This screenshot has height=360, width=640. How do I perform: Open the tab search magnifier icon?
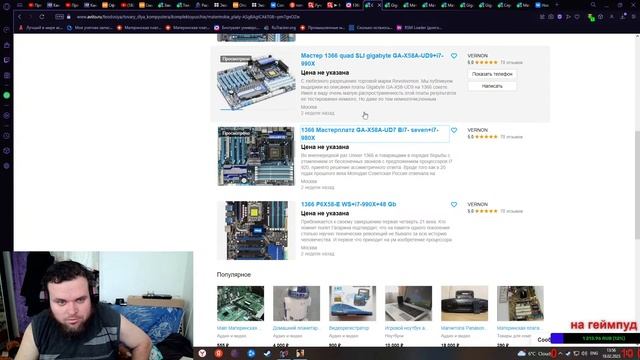[593, 5]
